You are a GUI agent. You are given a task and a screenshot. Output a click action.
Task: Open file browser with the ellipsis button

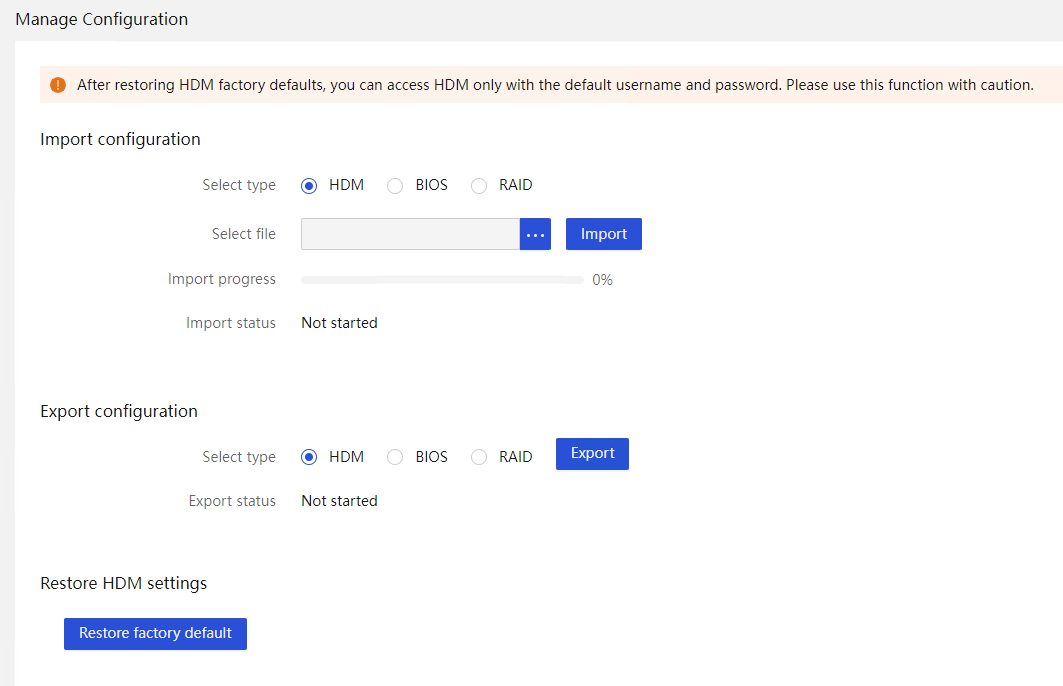click(x=535, y=234)
